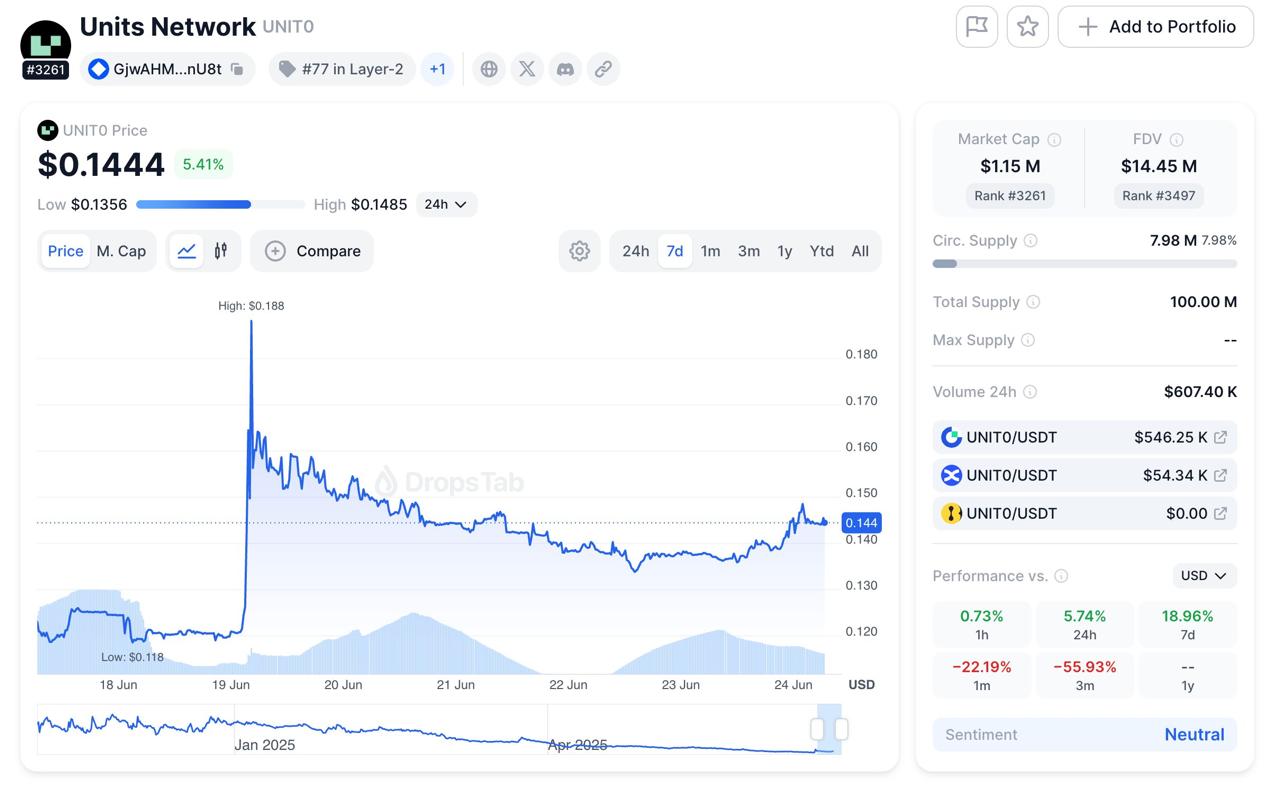
Task: Click third UNIT0/USDT yellow exchange logo
Action: [x=951, y=513]
